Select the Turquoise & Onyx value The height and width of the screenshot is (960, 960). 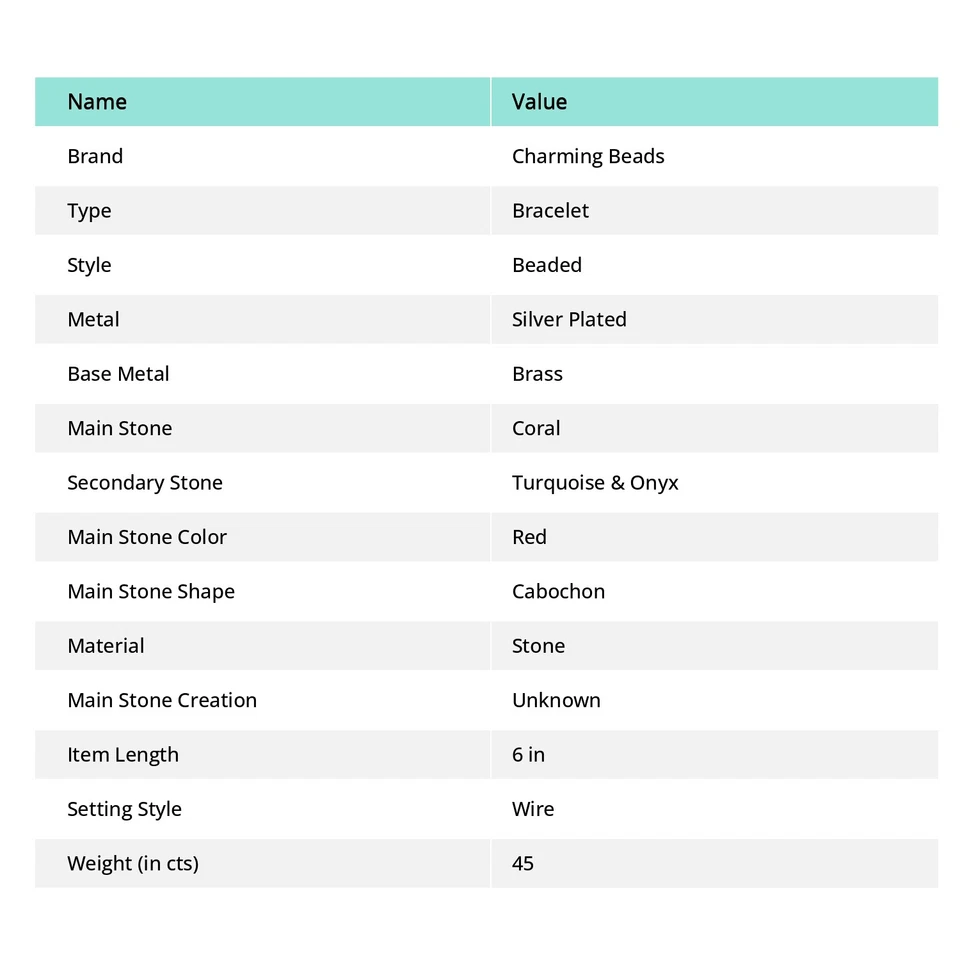pyautogui.click(x=595, y=483)
